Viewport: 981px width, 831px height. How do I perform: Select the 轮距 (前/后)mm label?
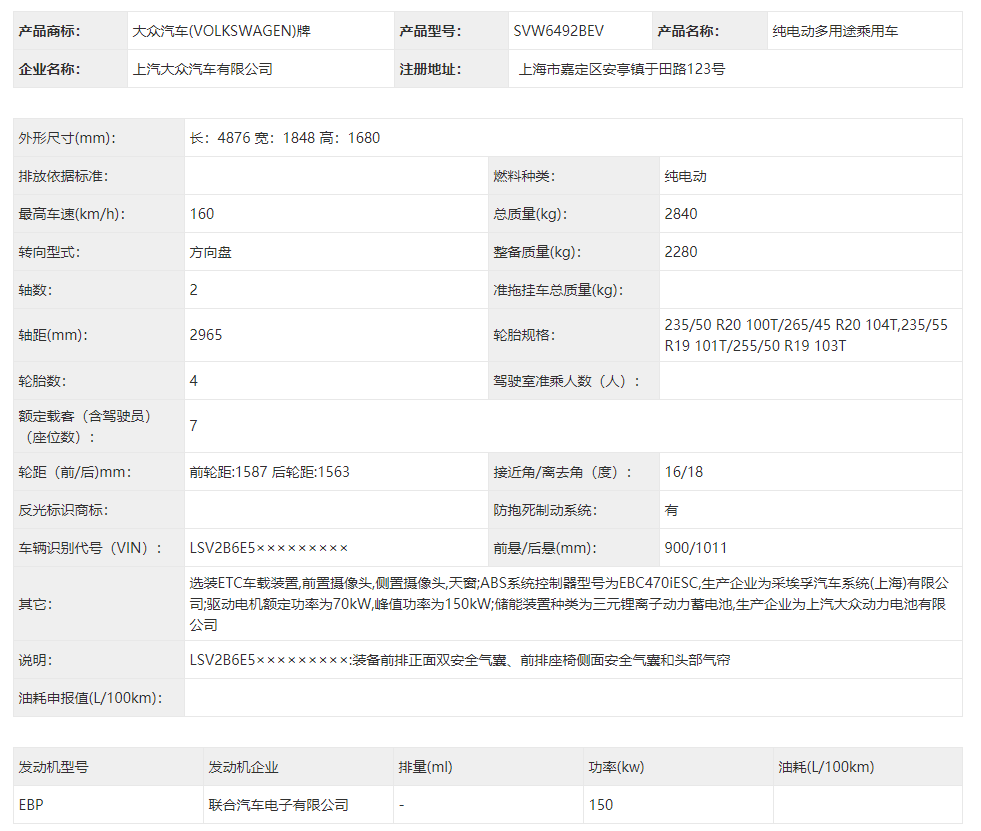[75, 472]
